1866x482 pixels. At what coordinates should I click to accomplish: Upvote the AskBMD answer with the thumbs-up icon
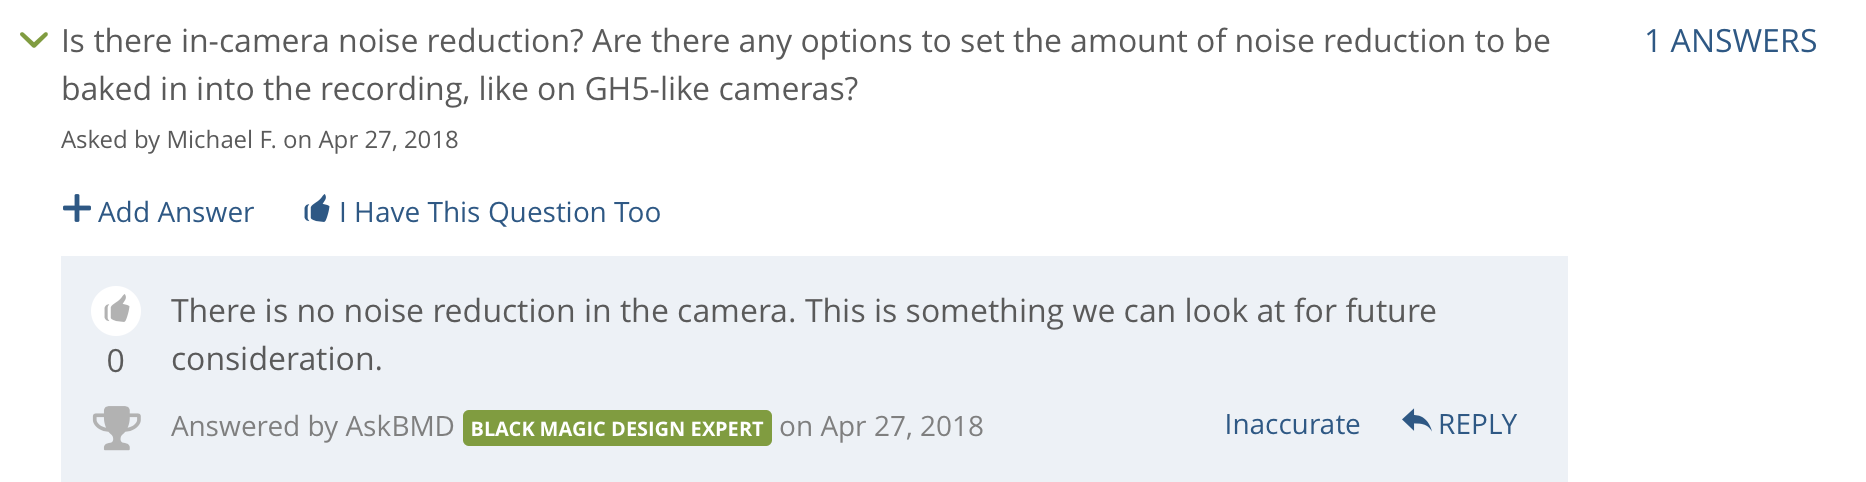(116, 311)
